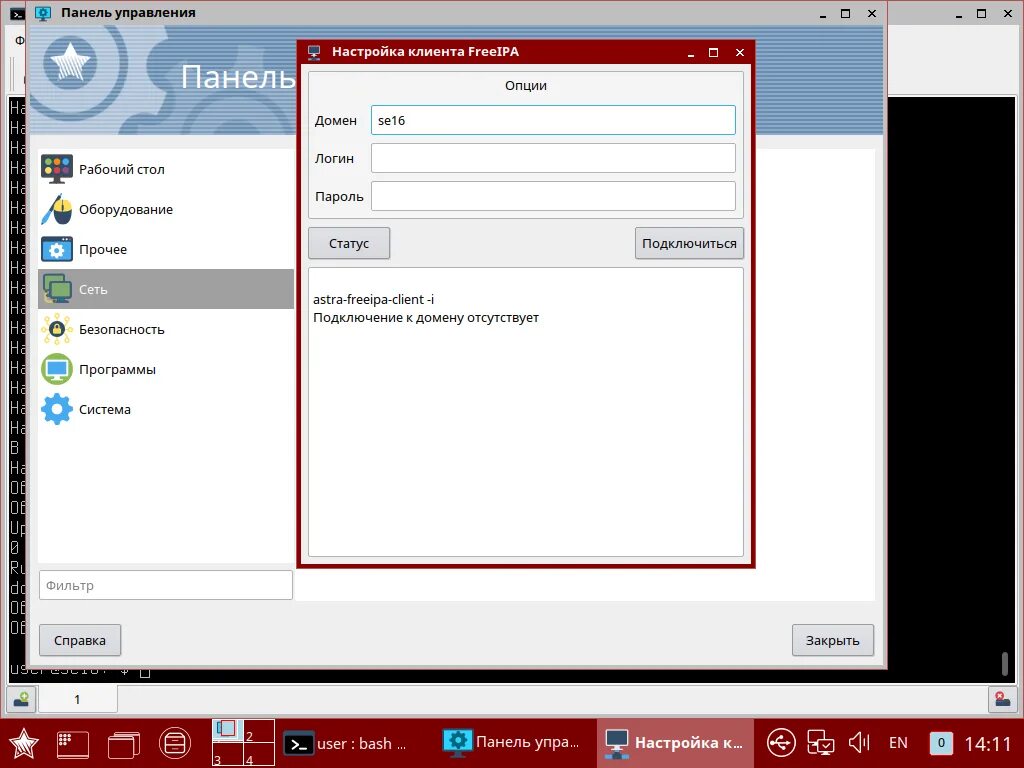The image size is (1024, 768).
Task: Close the Панель управления window
Action: [872, 13]
